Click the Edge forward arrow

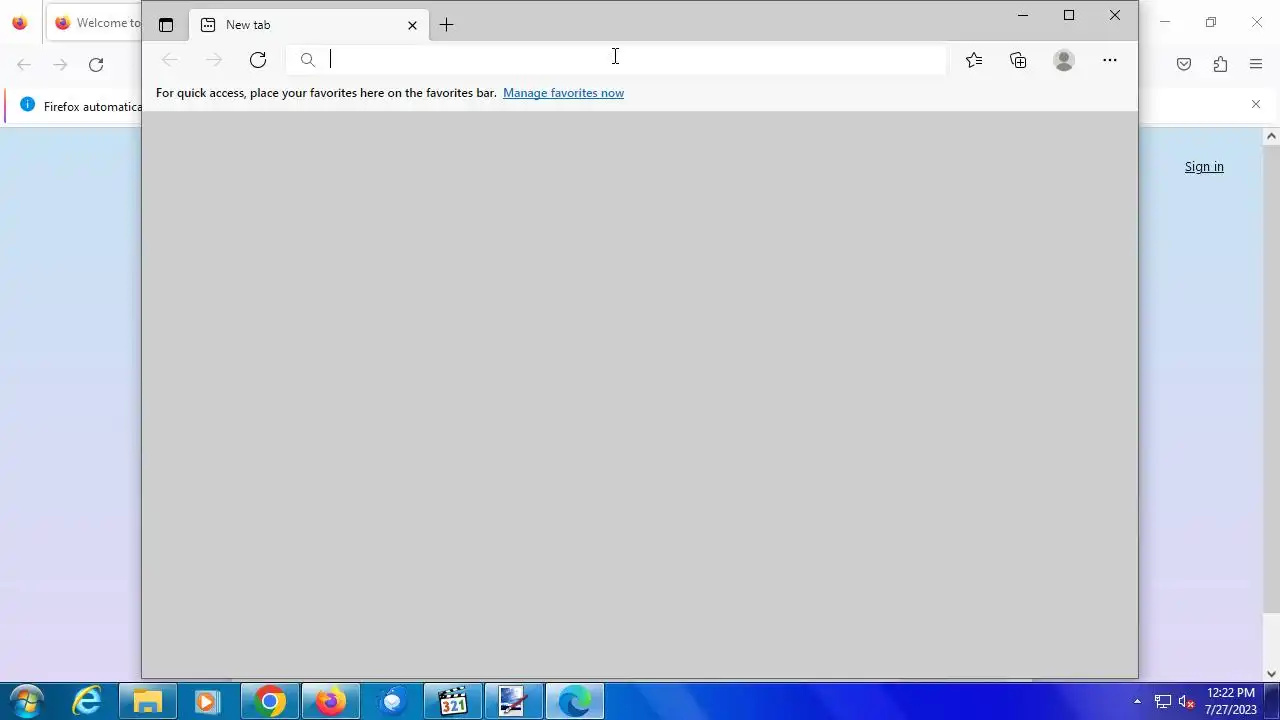click(214, 60)
